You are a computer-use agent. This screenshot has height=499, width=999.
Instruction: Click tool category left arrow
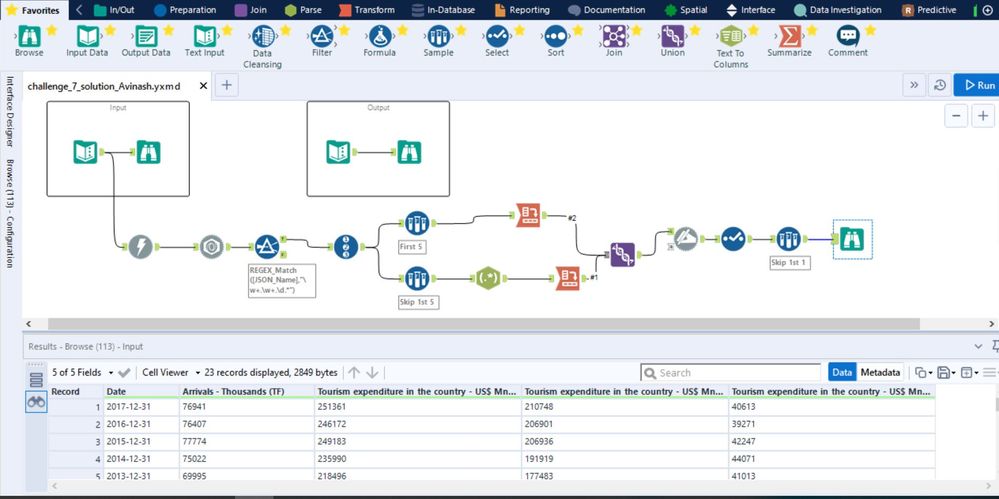[x=79, y=10]
